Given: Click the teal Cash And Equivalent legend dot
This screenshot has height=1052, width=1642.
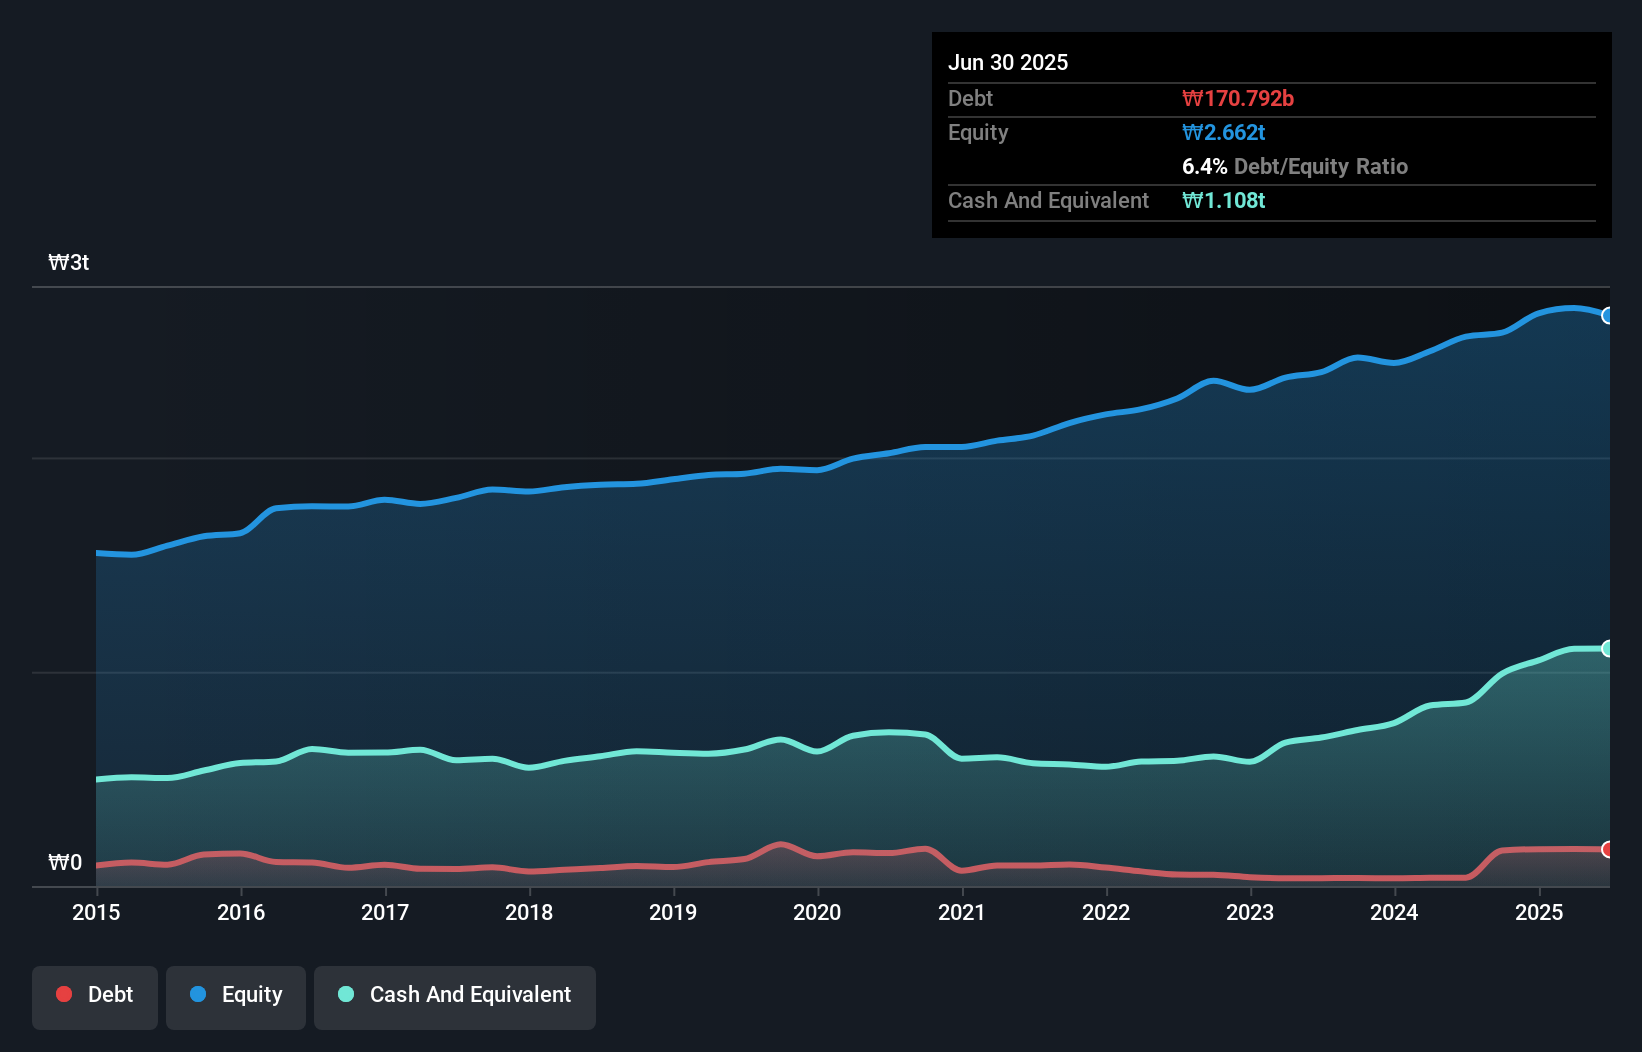Looking at the screenshot, I should [345, 994].
